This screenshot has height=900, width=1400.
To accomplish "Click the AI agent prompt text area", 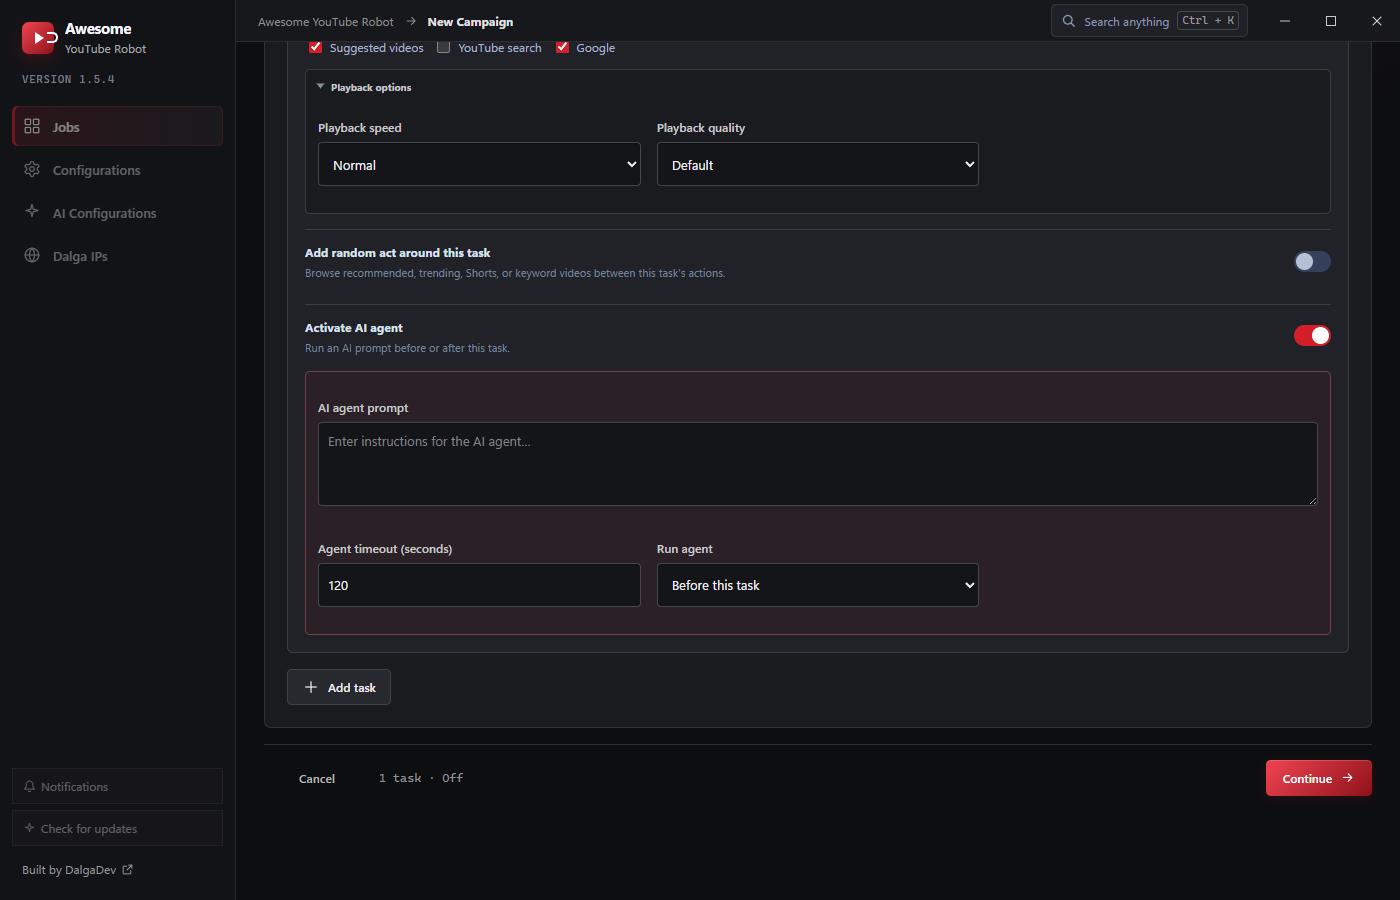I will click(x=818, y=464).
